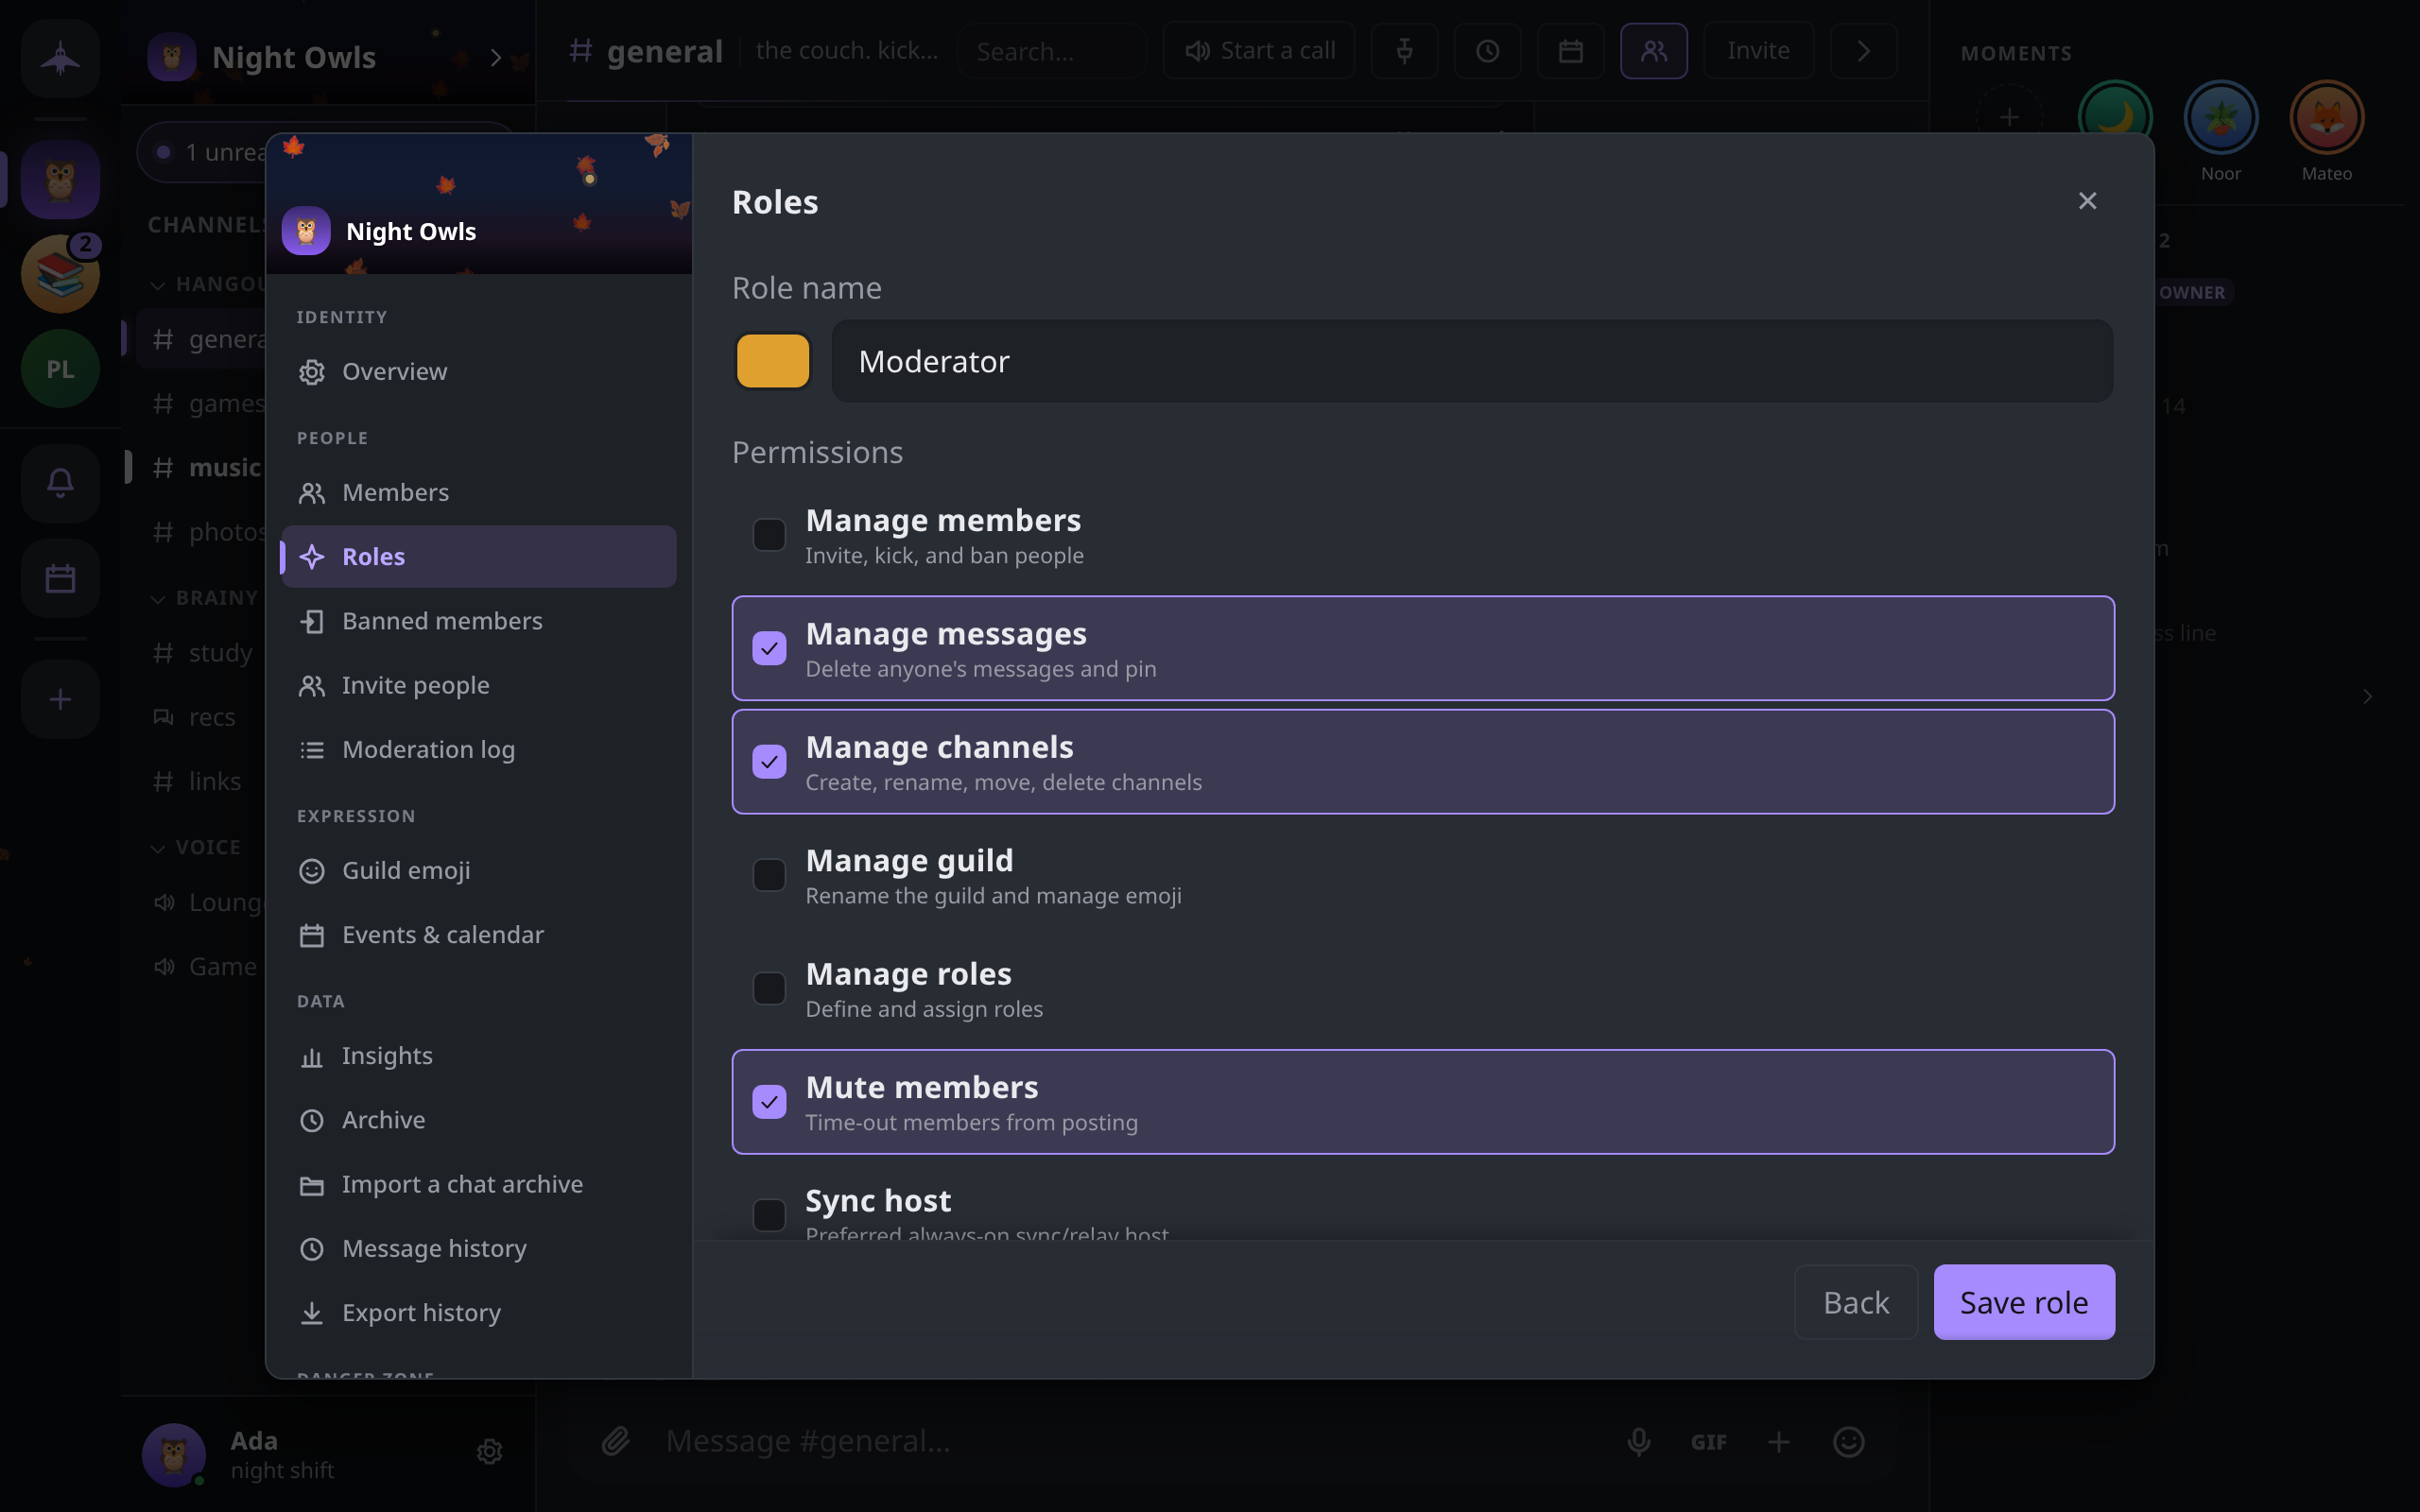Viewport: 2420px width, 1512px height.
Task: Click the Role name input field
Action: pos(1472,361)
